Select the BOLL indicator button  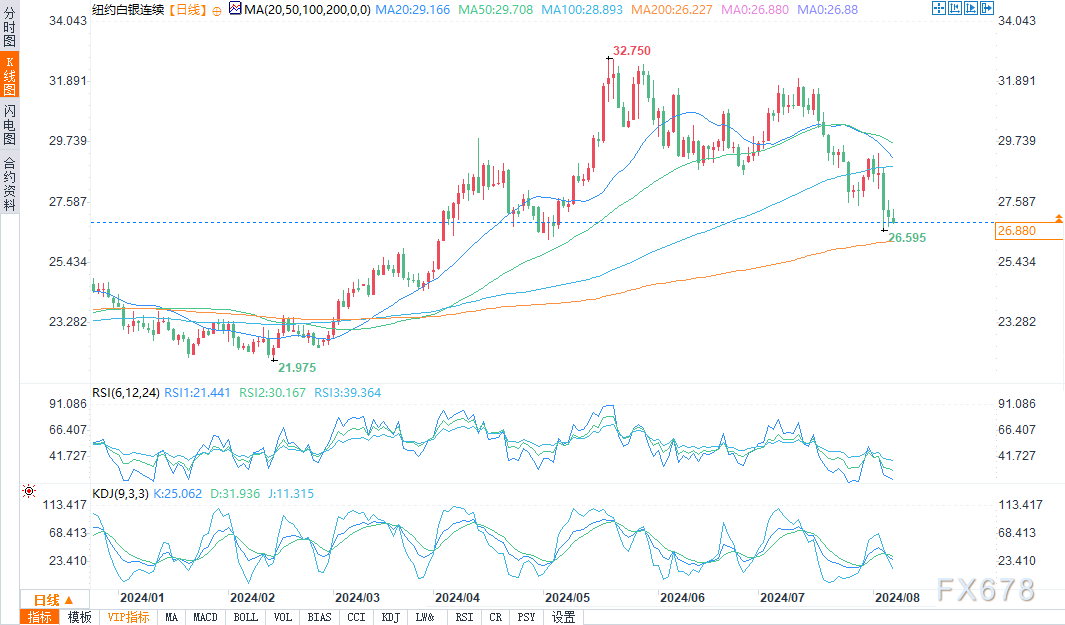(x=246, y=617)
